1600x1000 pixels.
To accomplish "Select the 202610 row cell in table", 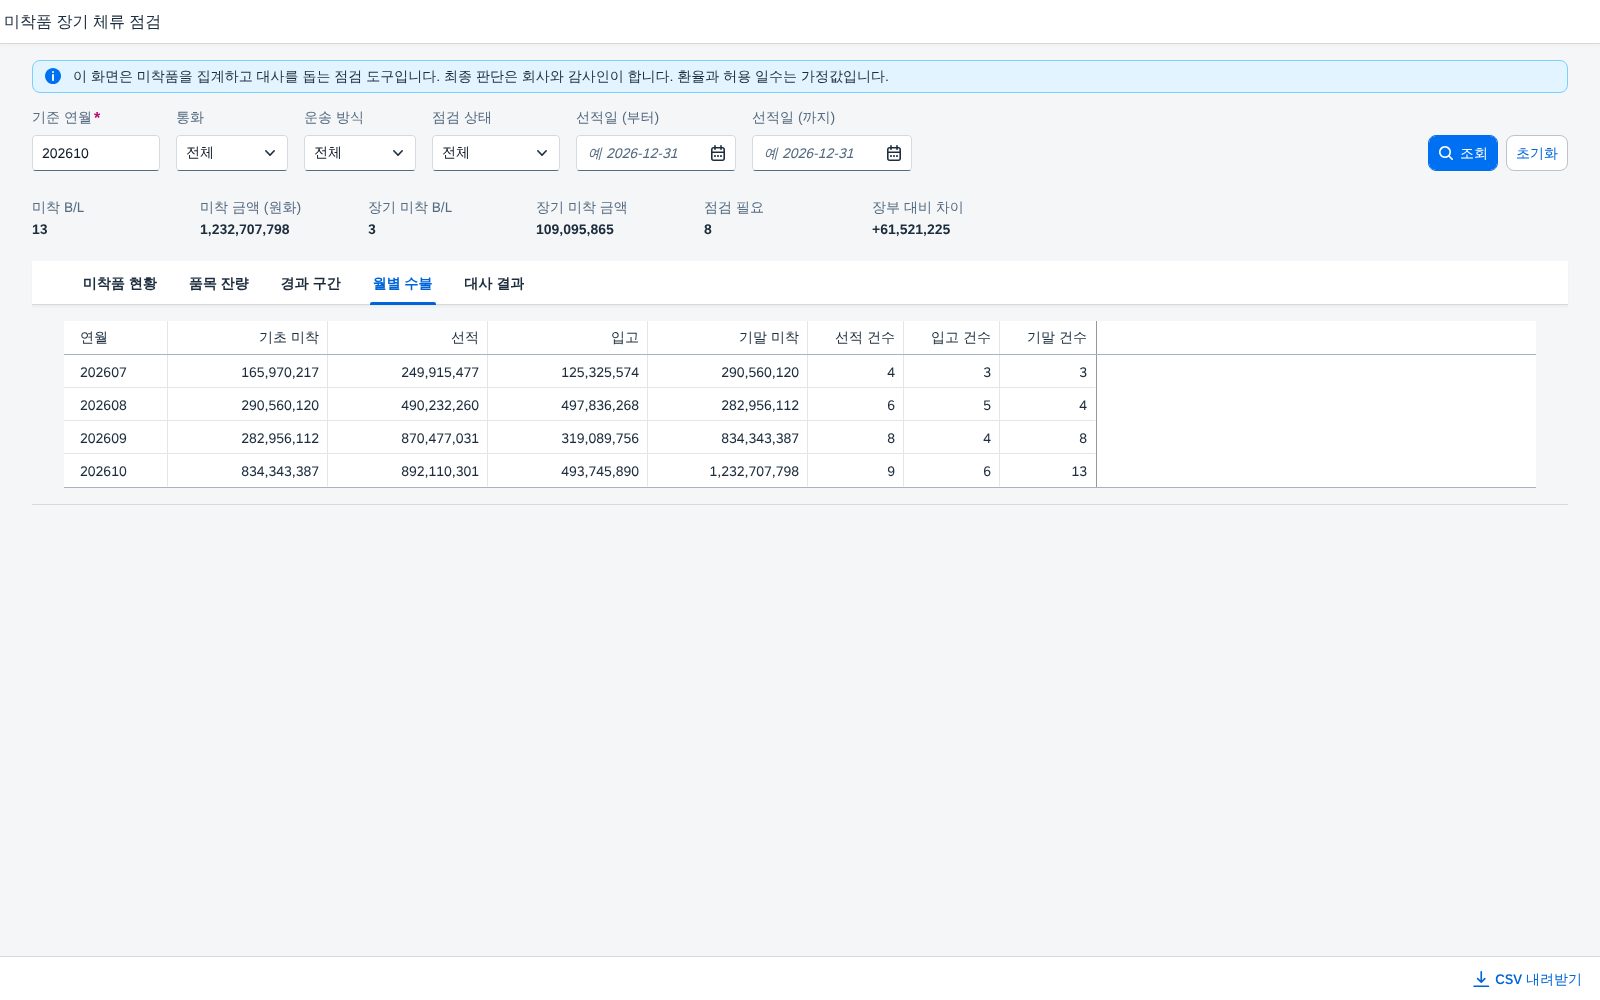I will point(116,471).
